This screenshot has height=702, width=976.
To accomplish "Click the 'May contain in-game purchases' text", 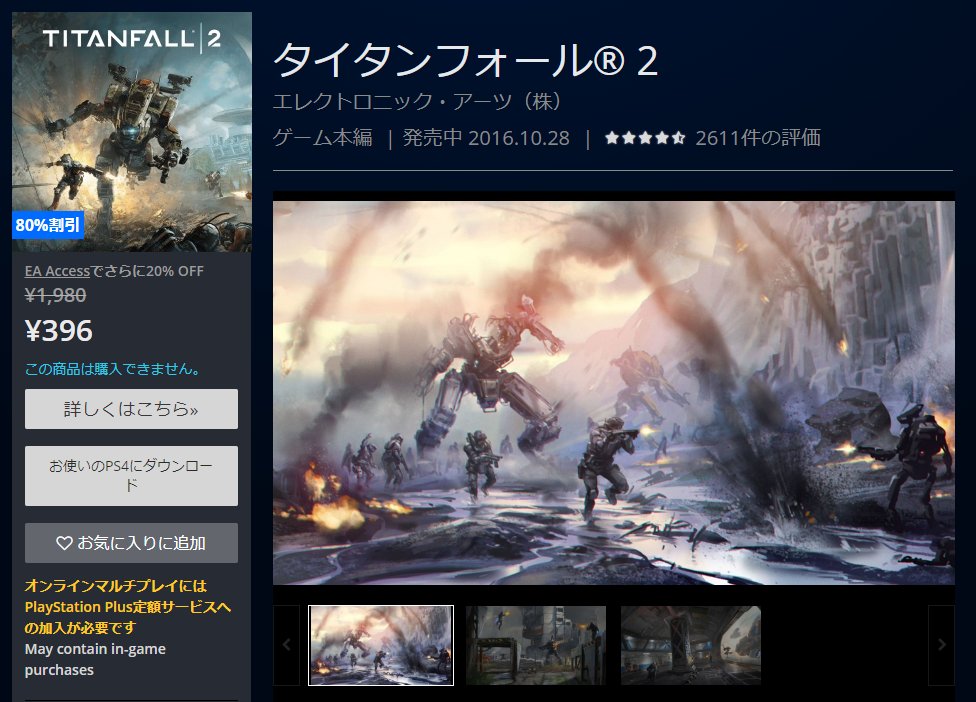I will (95, 660).
